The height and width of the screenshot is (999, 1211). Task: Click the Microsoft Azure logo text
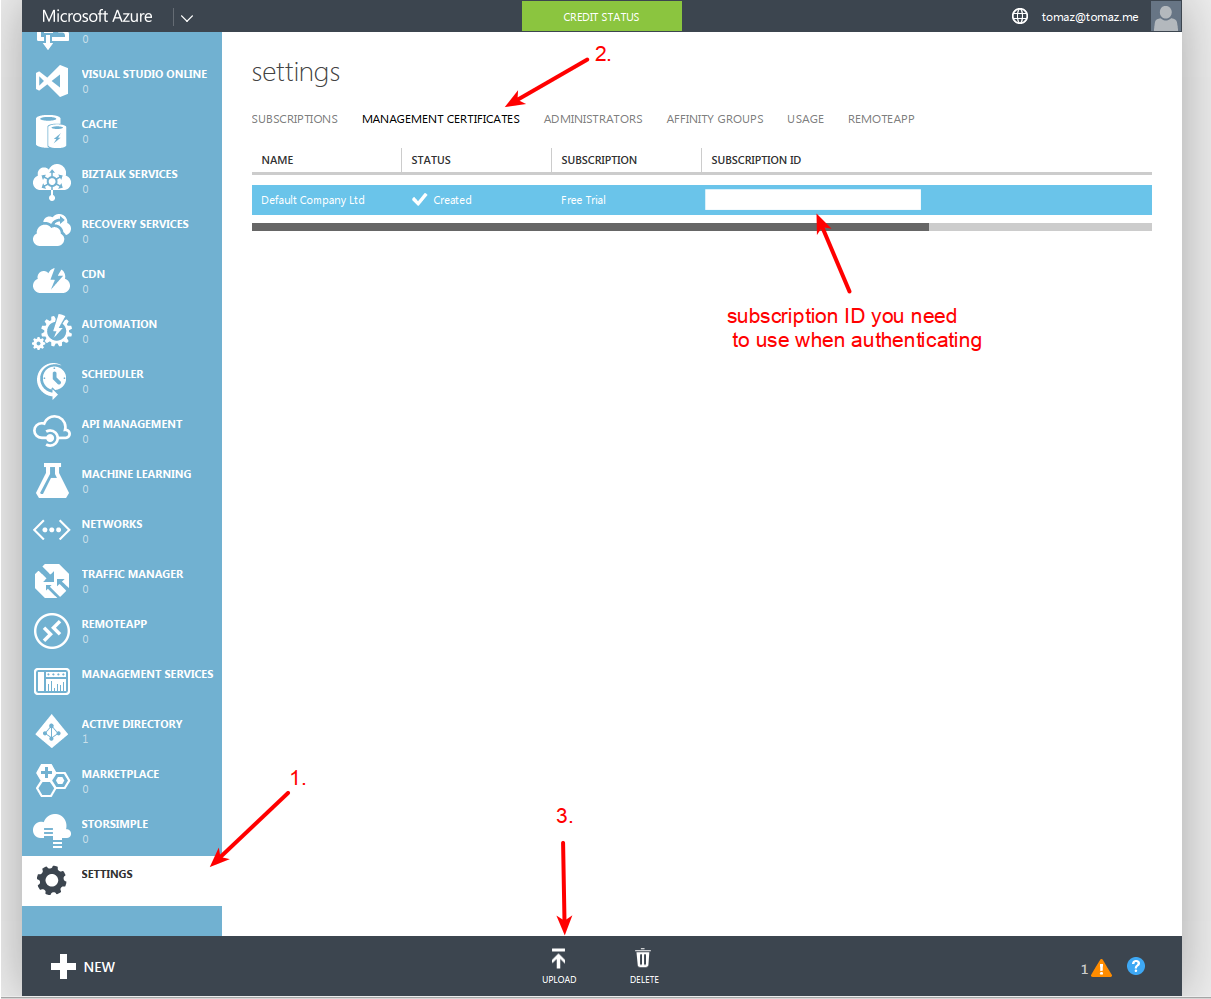[97, 16]
